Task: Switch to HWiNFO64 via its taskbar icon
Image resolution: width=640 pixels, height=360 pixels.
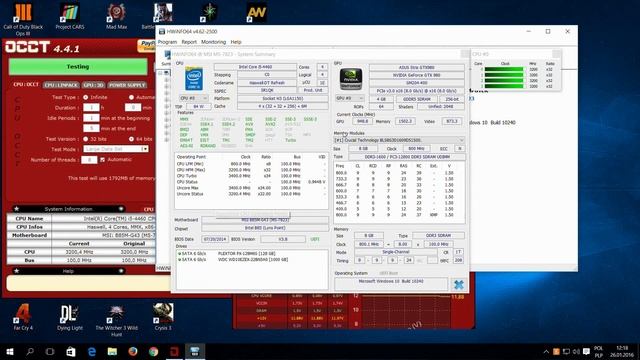Action: pyautogui.click(x=195, y=351)
